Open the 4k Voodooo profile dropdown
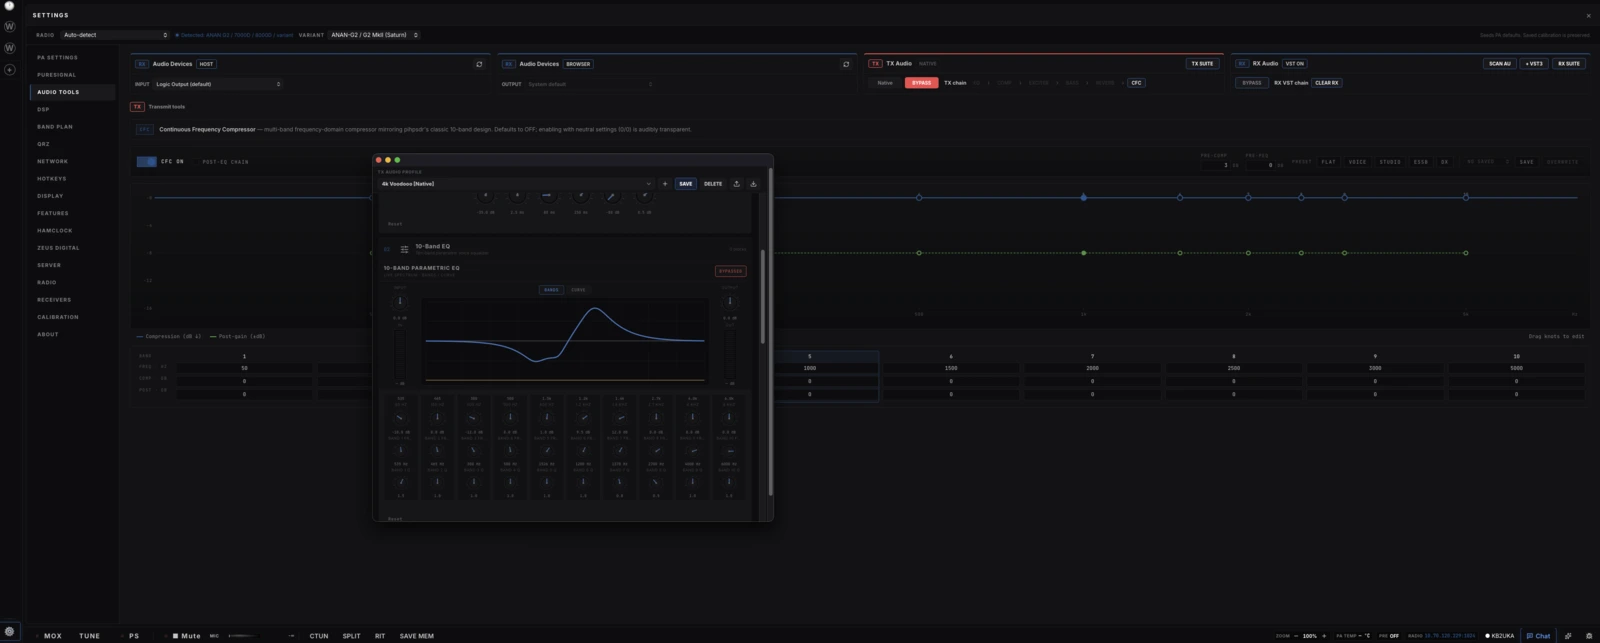 point(515,184)
